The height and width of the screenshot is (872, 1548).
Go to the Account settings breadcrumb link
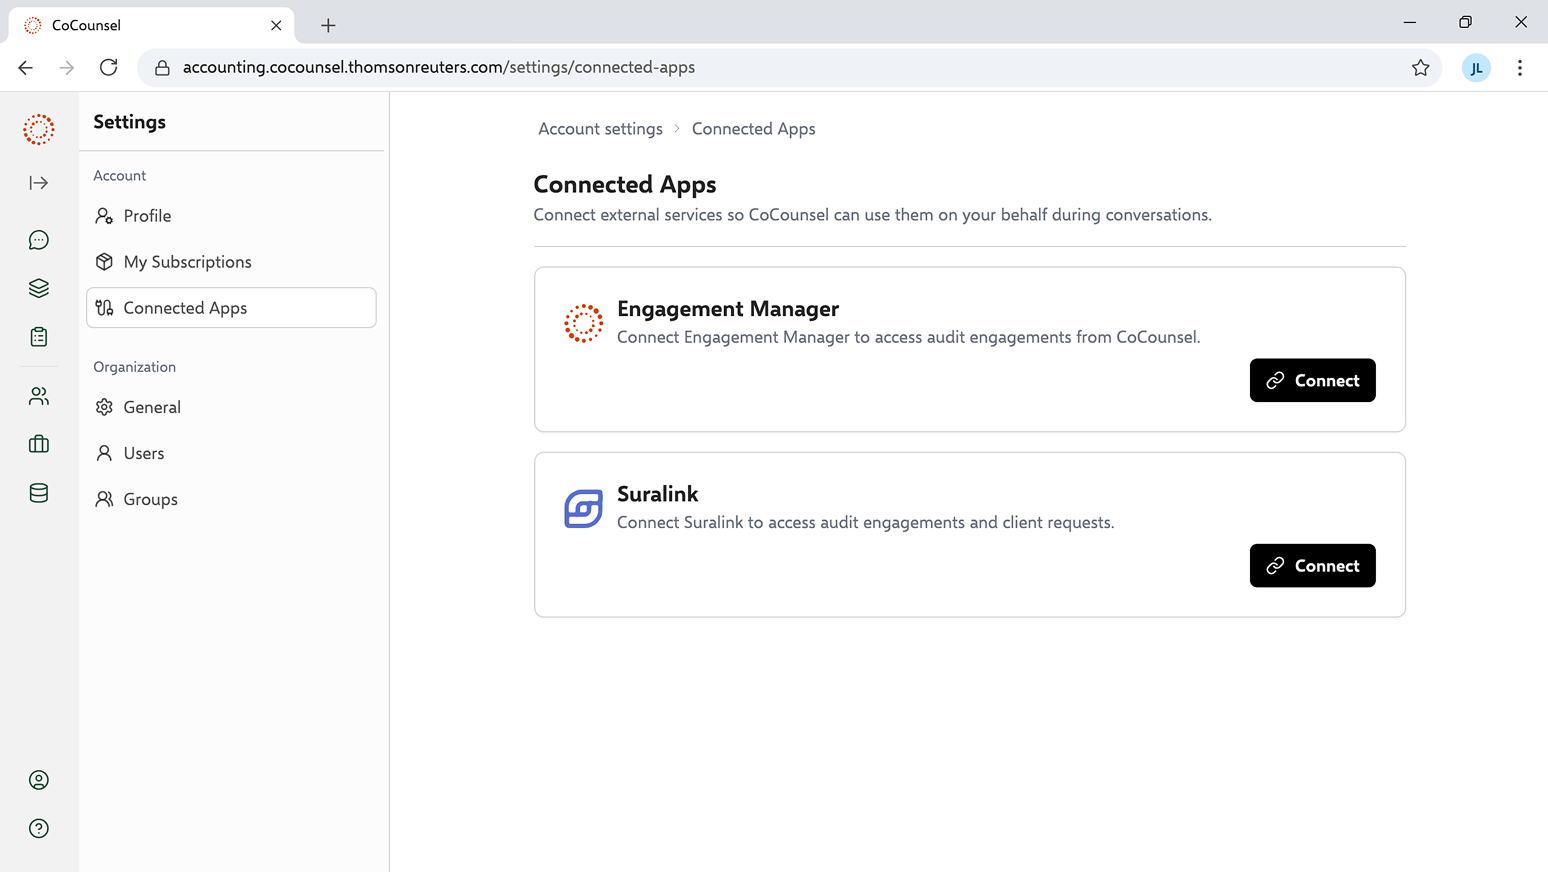point(600,129)
